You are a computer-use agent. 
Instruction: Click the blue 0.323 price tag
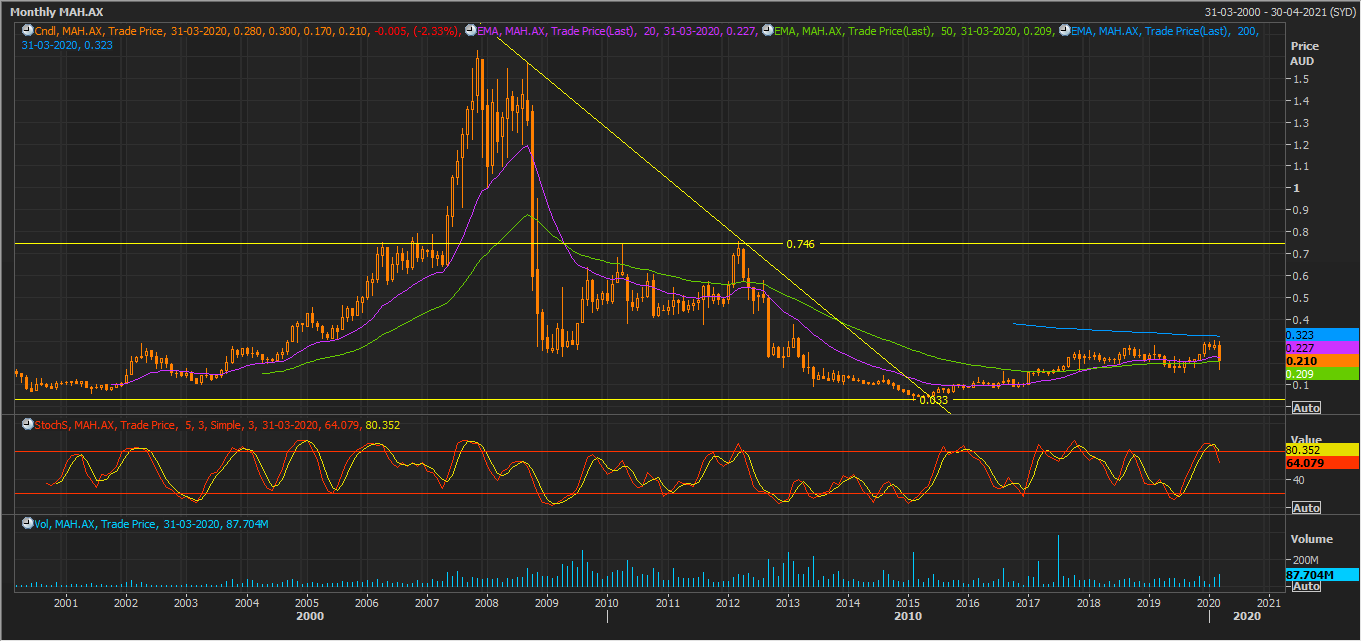pyautogui.click(x=1322, y=335)
